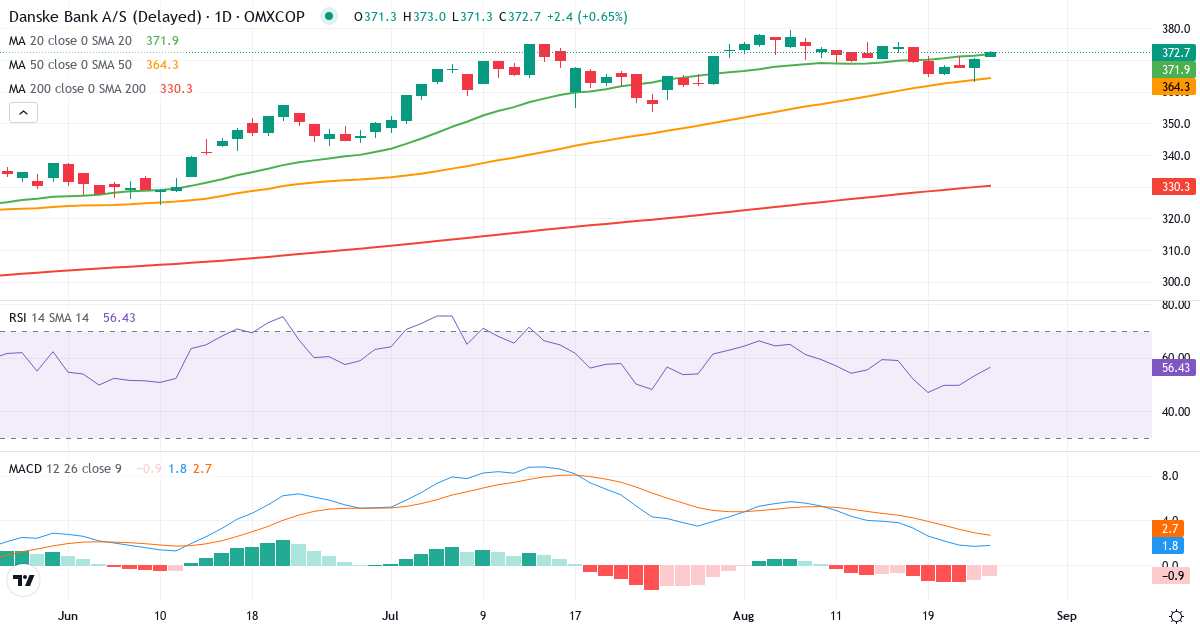Click the Aug date label on time axis
Image resolution: width=1200 pixels, height=630 pixels.
(743, 616)
